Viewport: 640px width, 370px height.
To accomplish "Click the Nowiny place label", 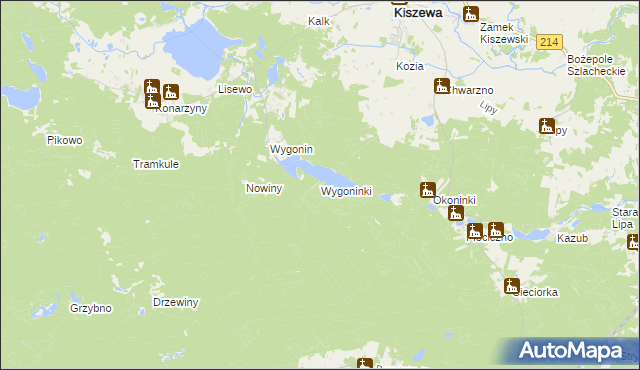I will [x=264, y=188].
